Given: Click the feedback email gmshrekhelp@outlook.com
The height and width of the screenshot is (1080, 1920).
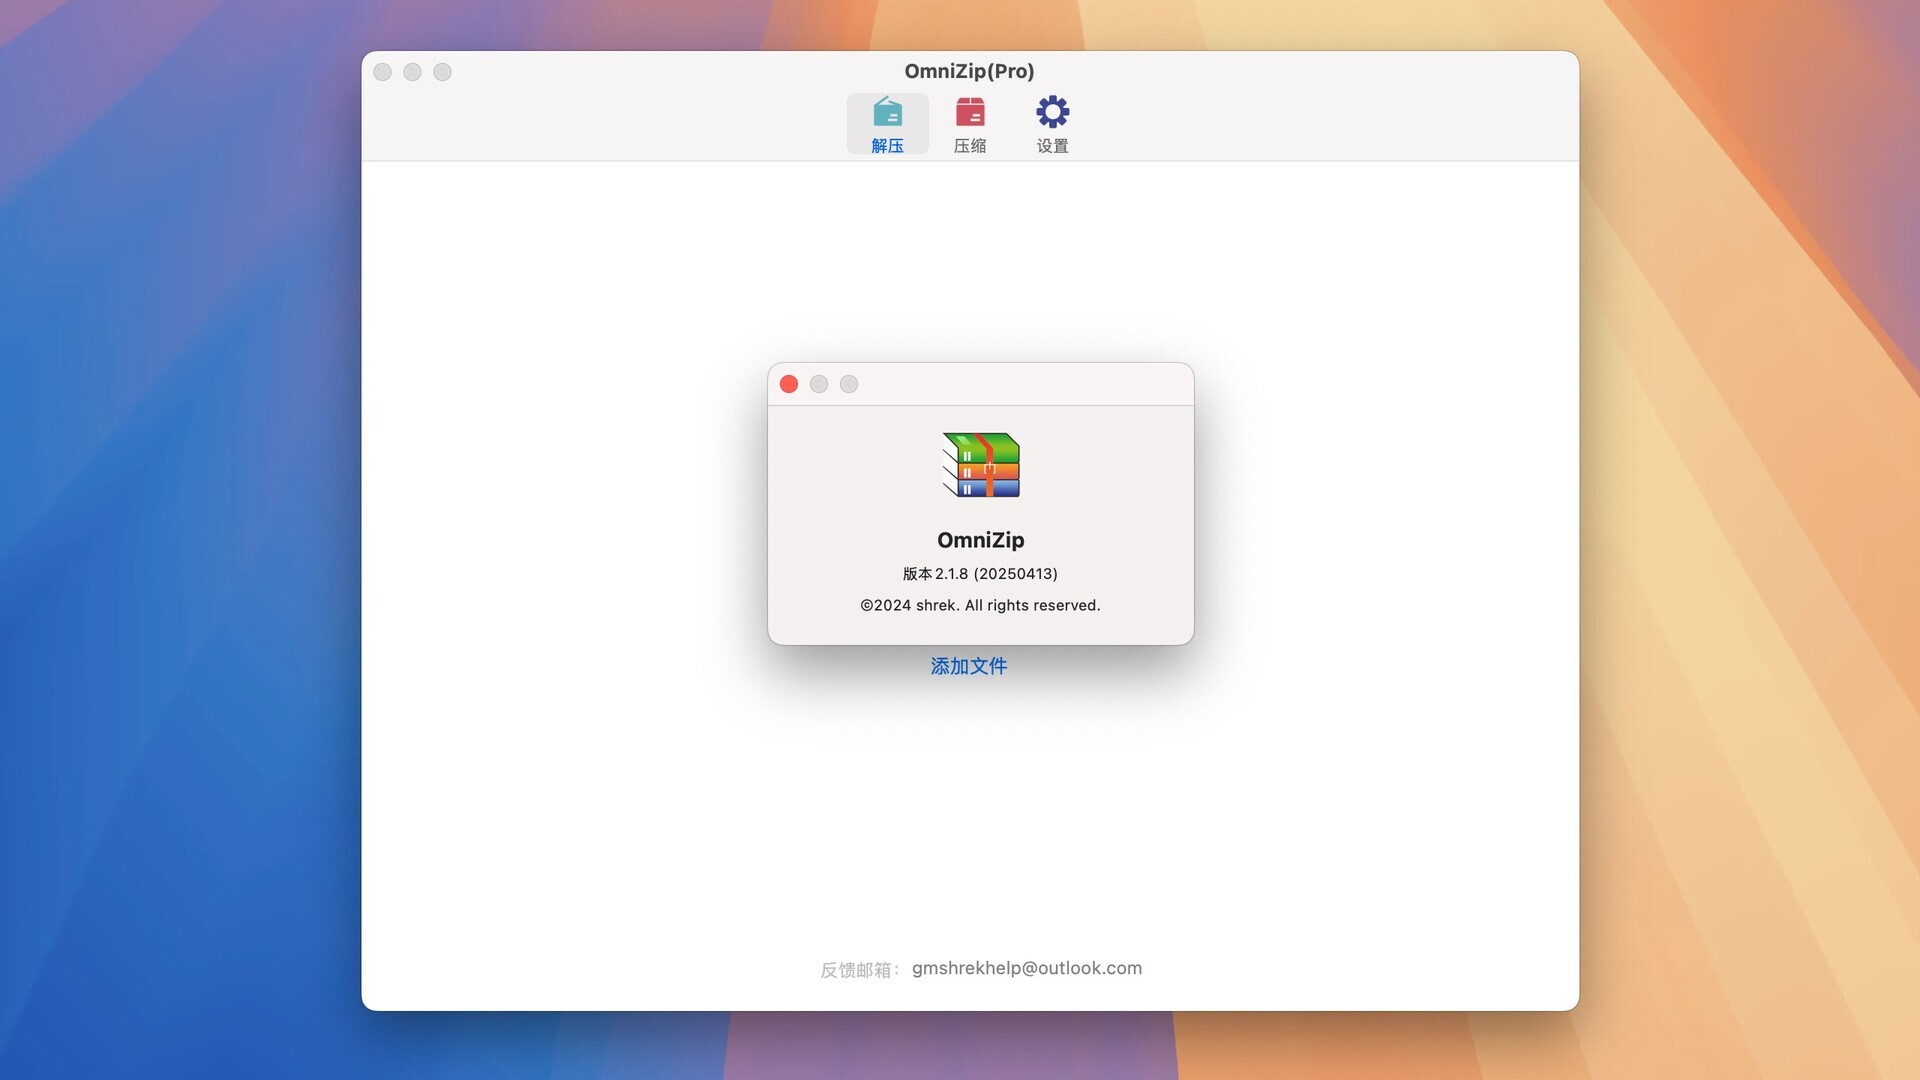Looking at the screenshot, I should click(x=1027, y=967).
